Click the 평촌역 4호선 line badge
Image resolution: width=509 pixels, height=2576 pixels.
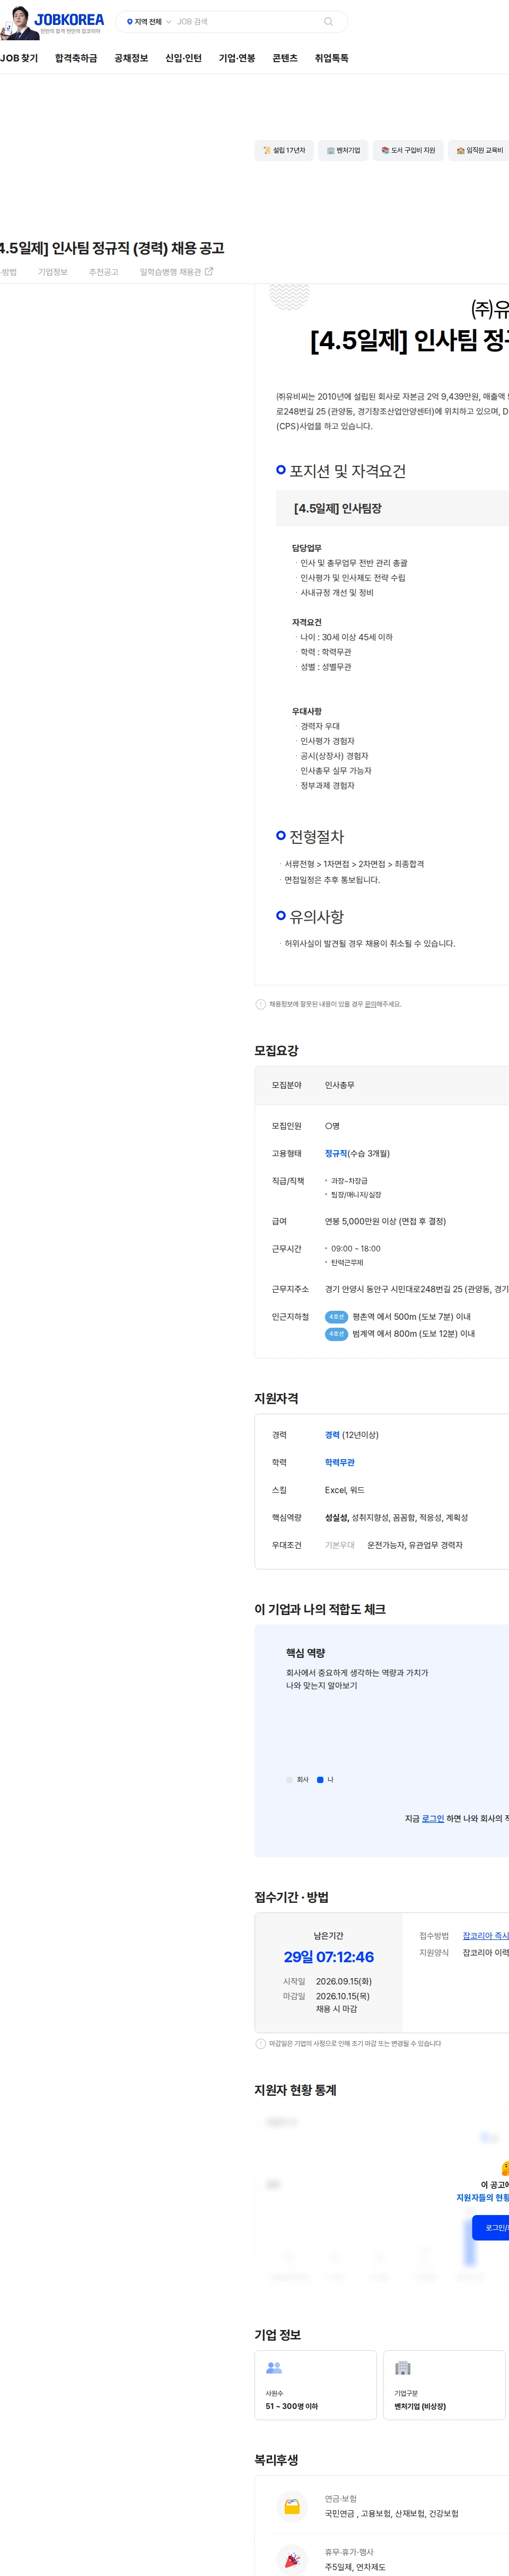click(336, 1317)
